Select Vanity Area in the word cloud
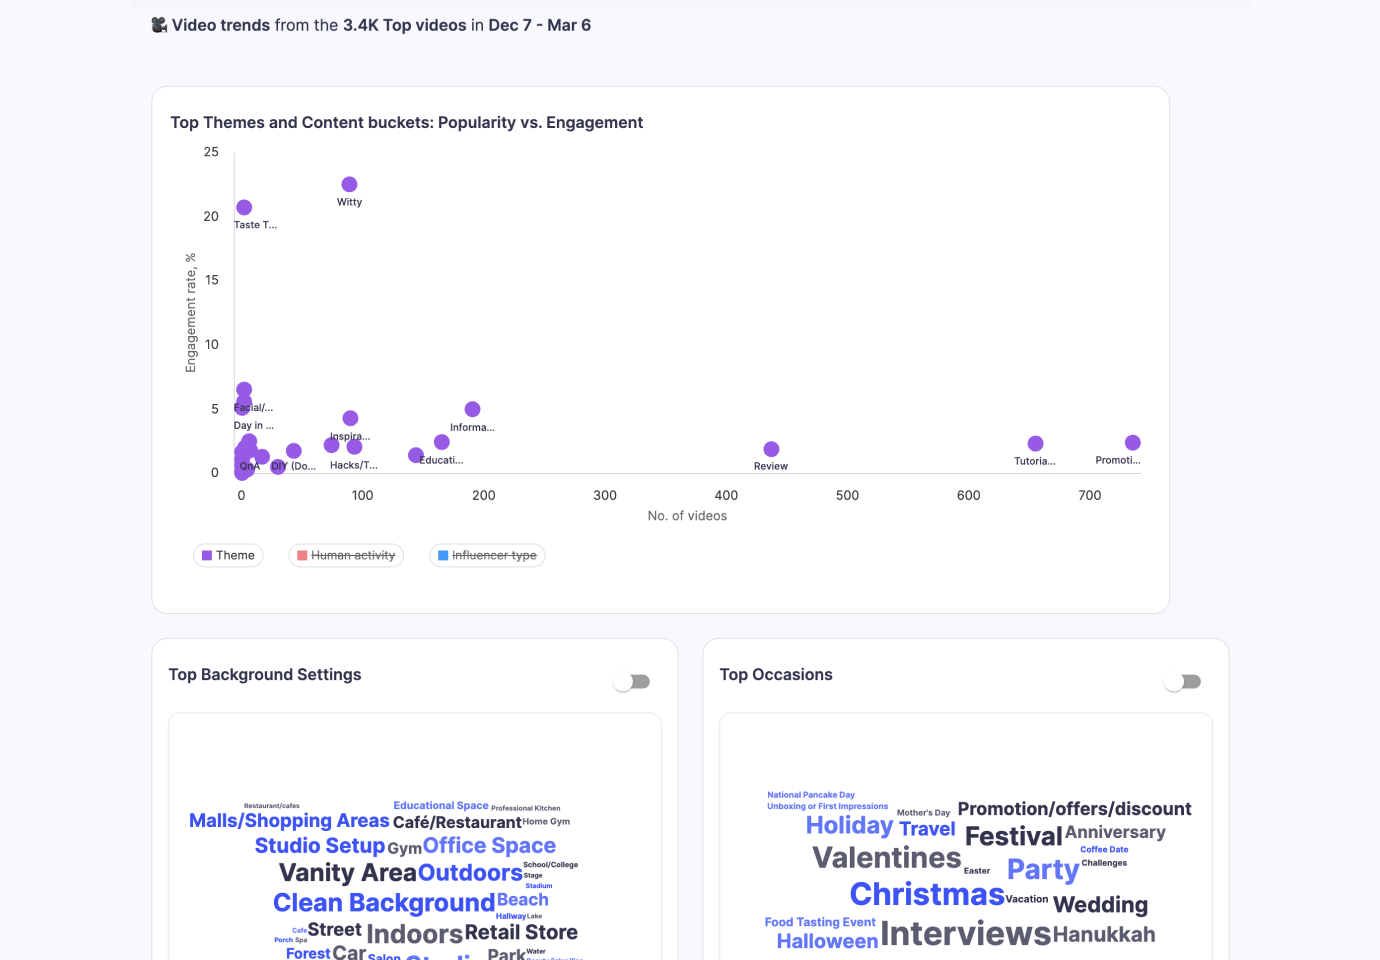1380x960 pixels. coord(347,873)
